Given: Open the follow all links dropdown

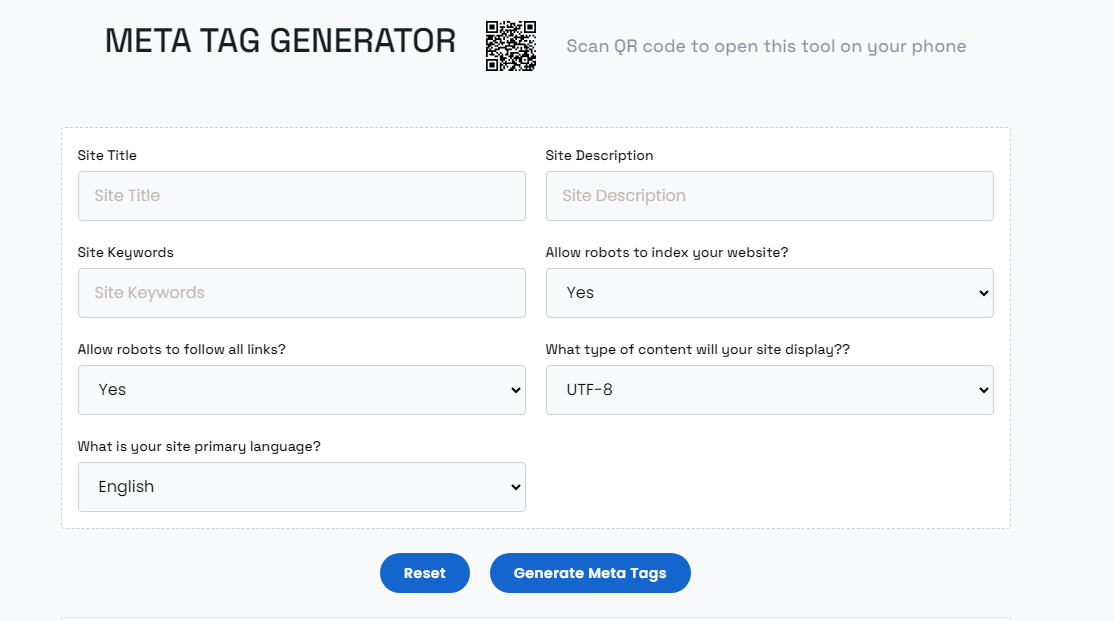Looking at the screenshot, I should click(301, 390).
